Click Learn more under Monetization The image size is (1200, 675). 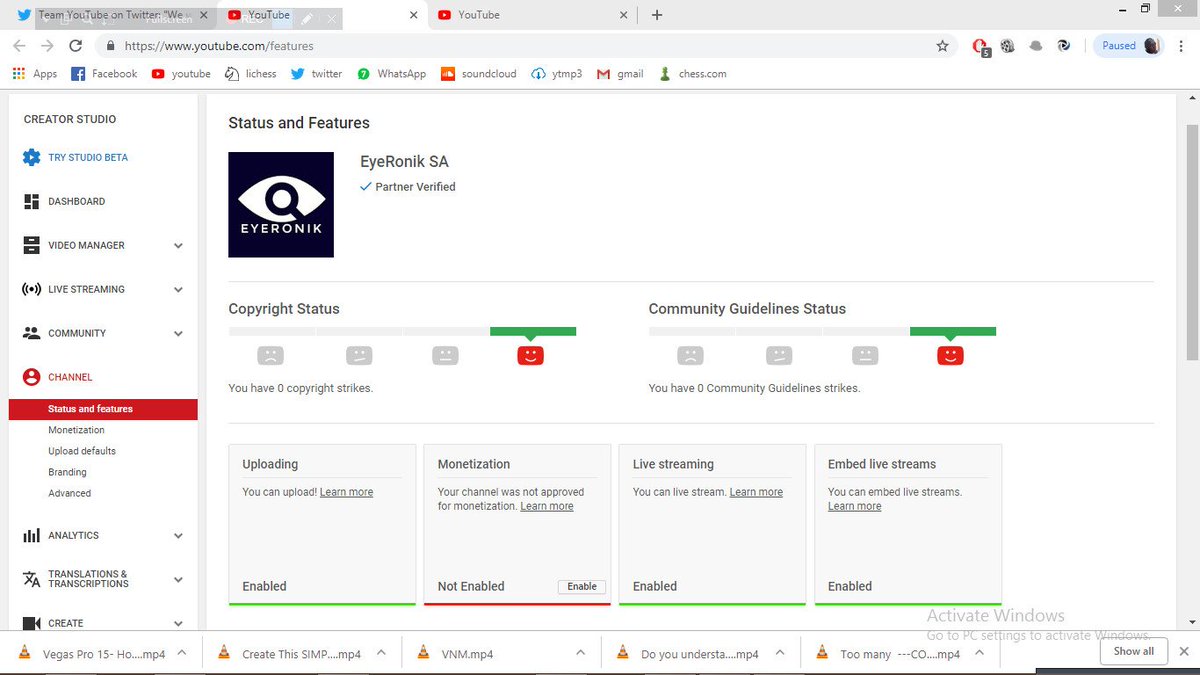(547, 506)
